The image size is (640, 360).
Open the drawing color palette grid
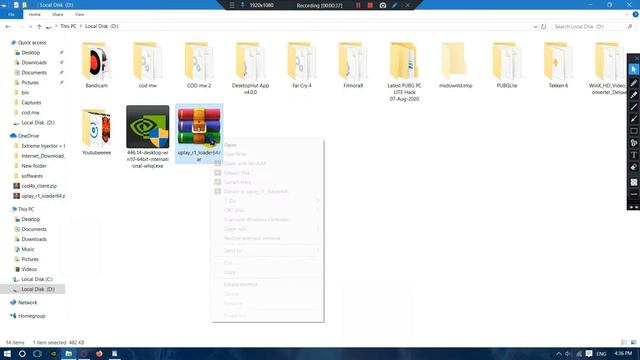click(x=633, y=182)
